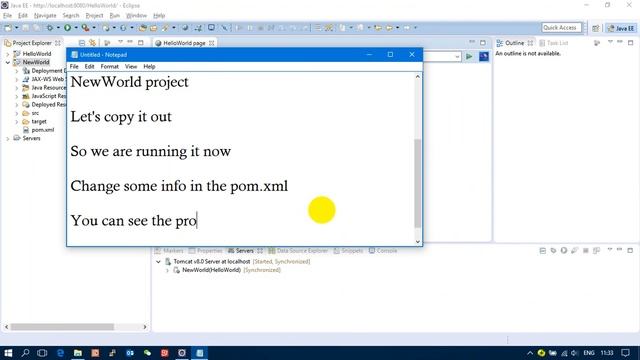
Task: Open File Explorer from the taskbar
Action: (78, 353)
